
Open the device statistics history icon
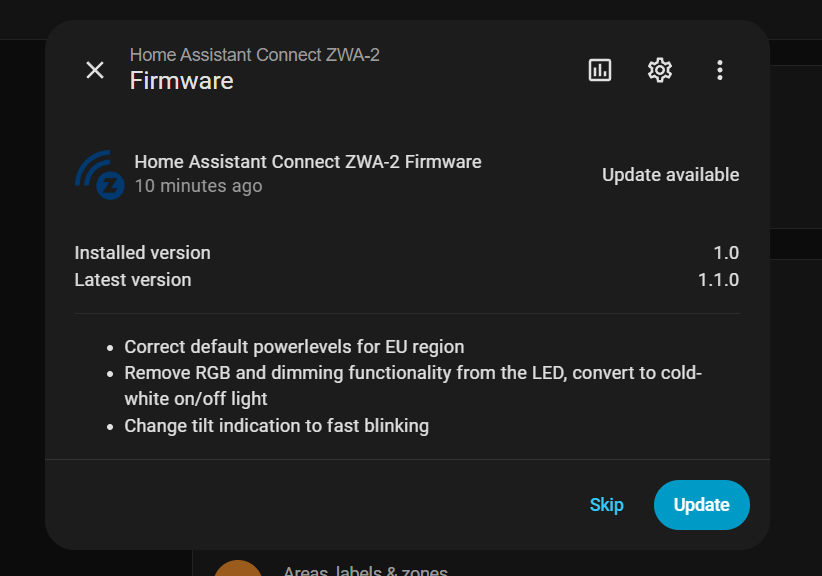[x=599, y=70]
